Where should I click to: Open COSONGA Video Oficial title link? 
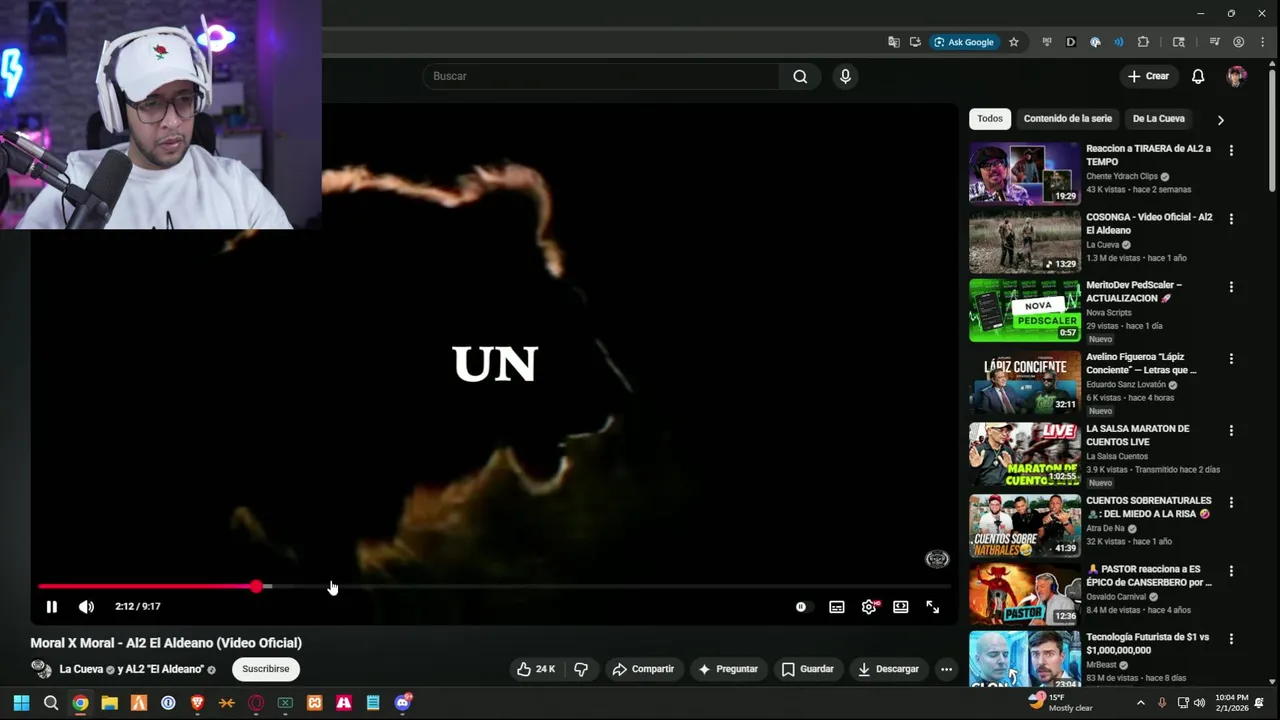(x=1149, y=224)
